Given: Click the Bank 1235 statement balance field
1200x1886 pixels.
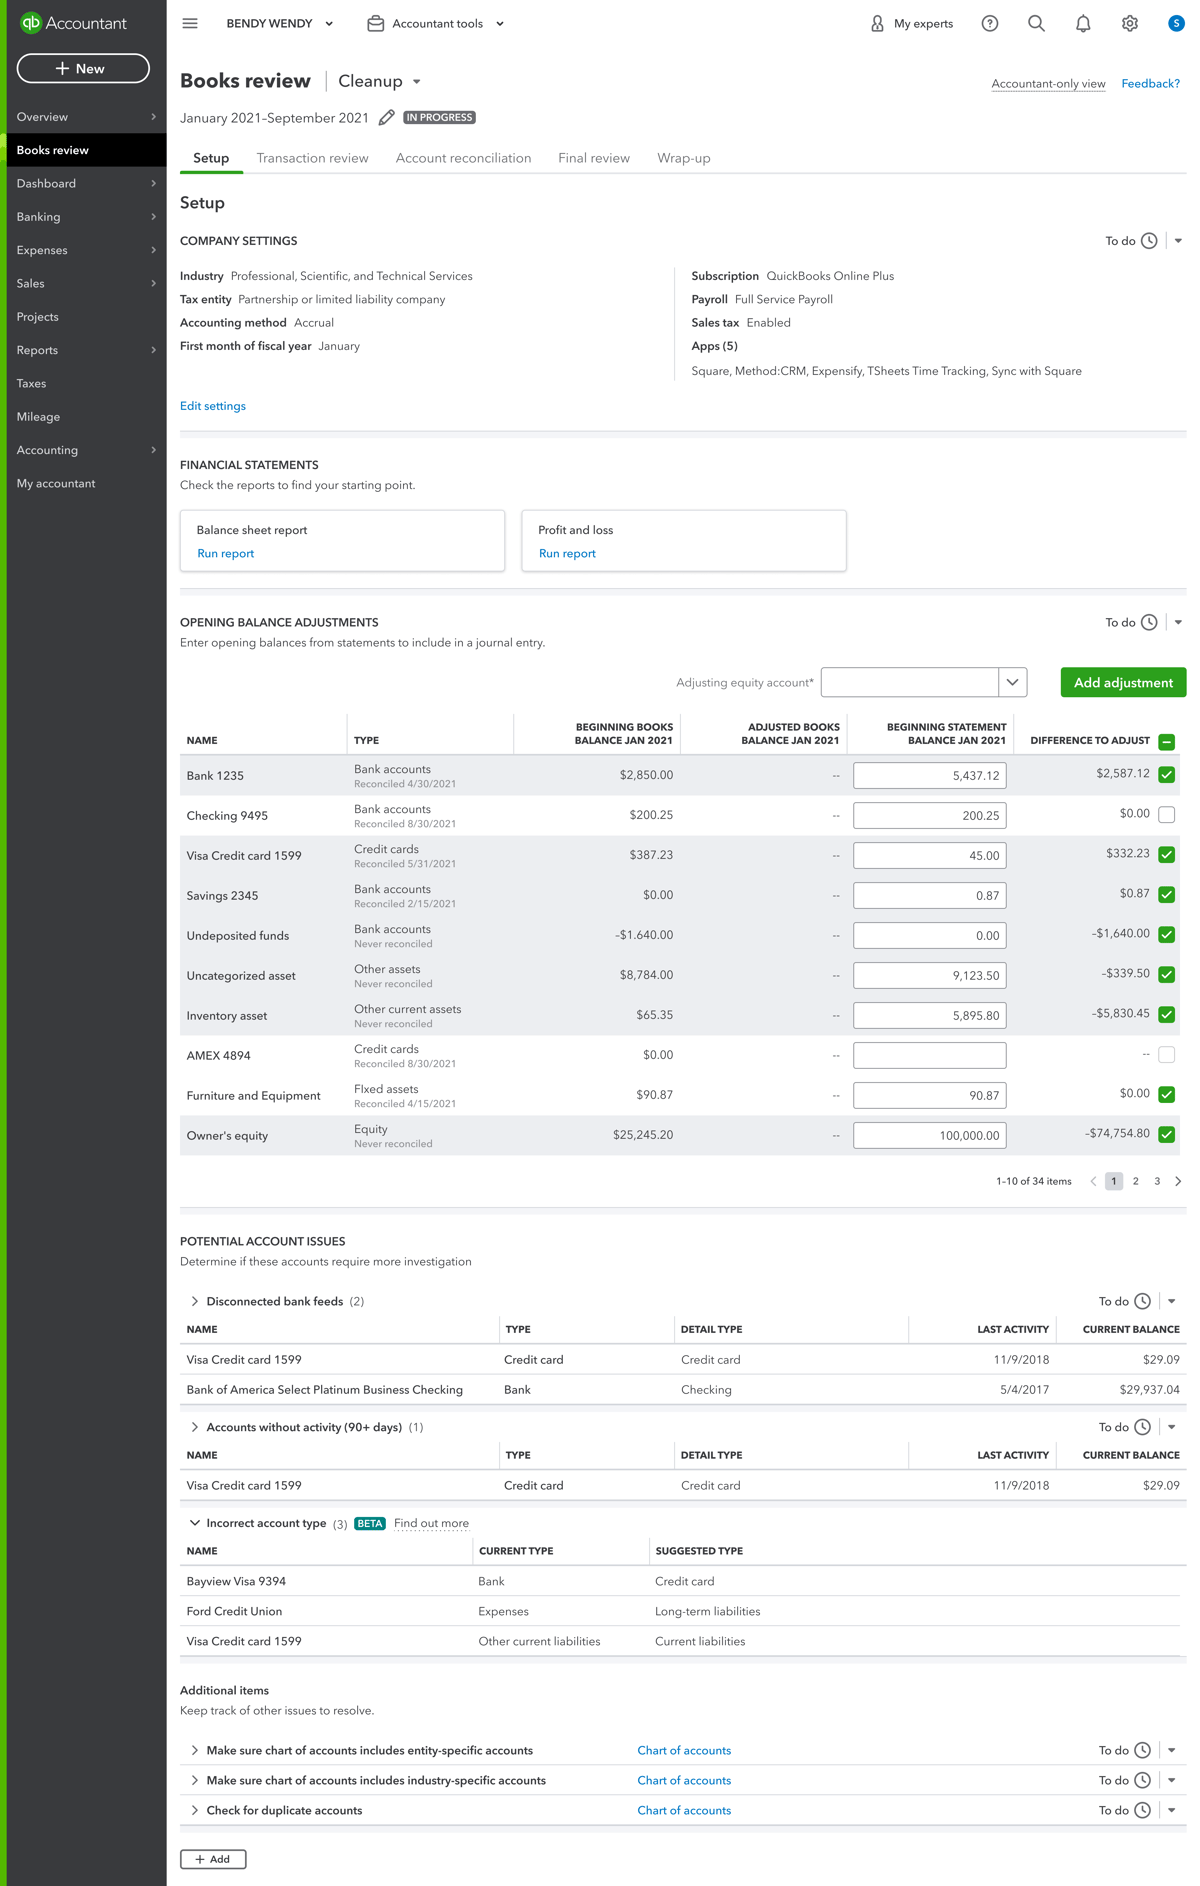Looking at the screenshot, I should pyautogui.click(x=929, y=775).
